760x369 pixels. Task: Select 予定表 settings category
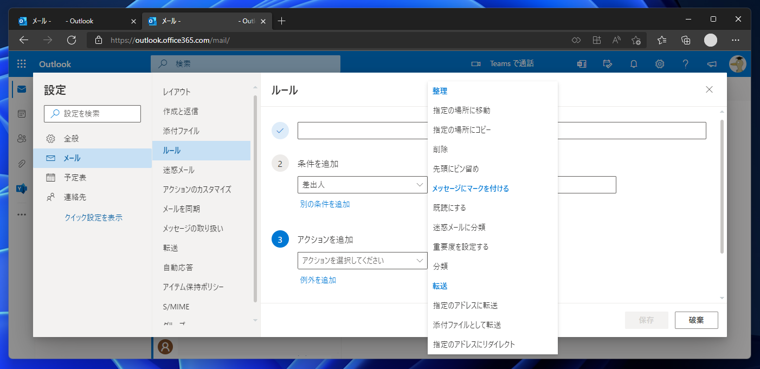92,177
